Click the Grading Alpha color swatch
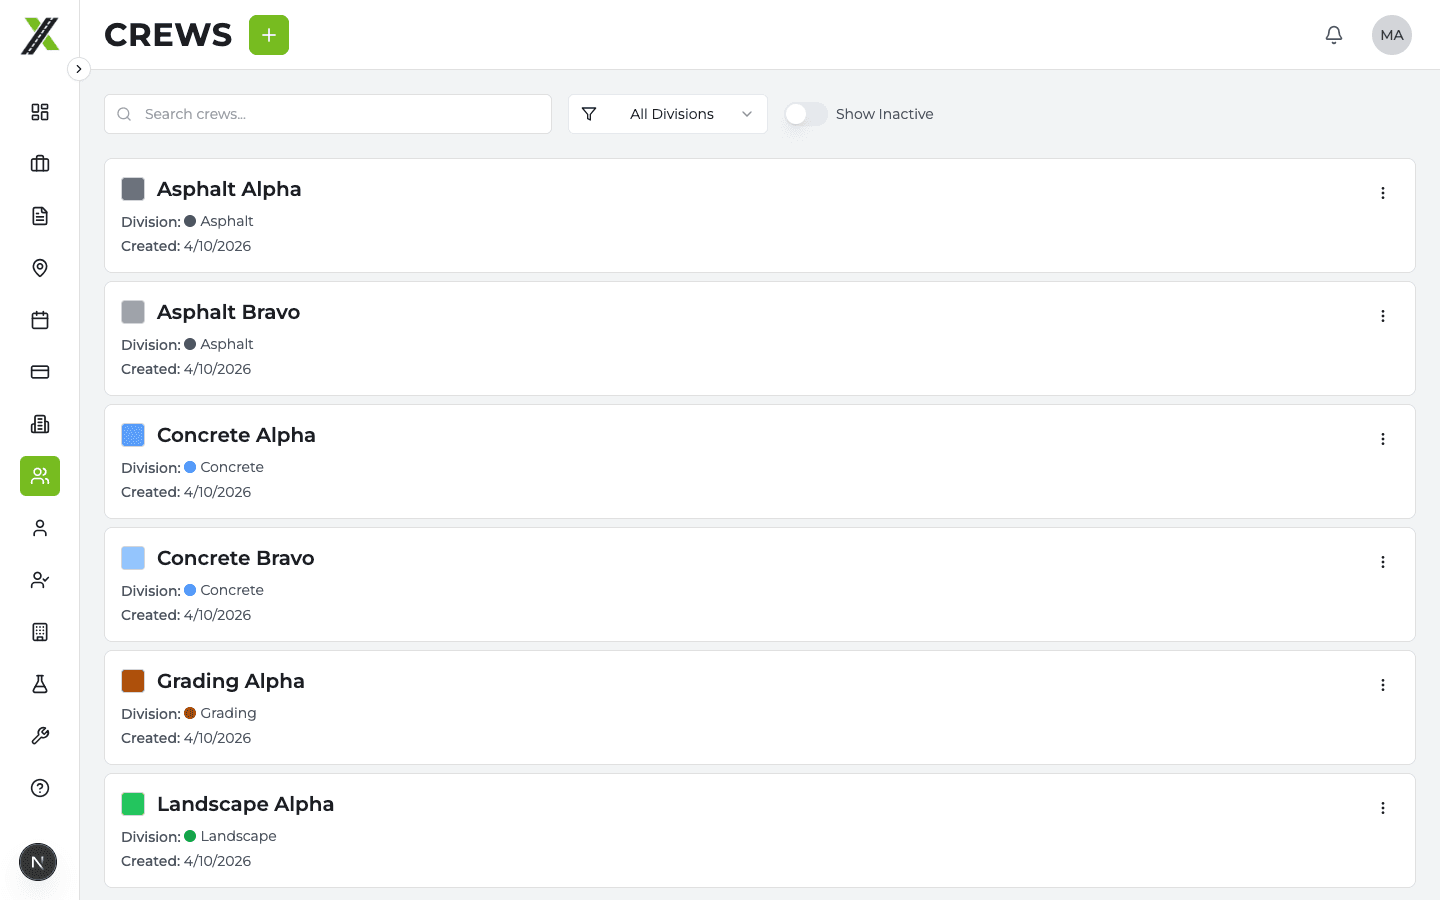Image resolution: width=1440 pixels, height=900 pixels. click(x=133, y=681)
